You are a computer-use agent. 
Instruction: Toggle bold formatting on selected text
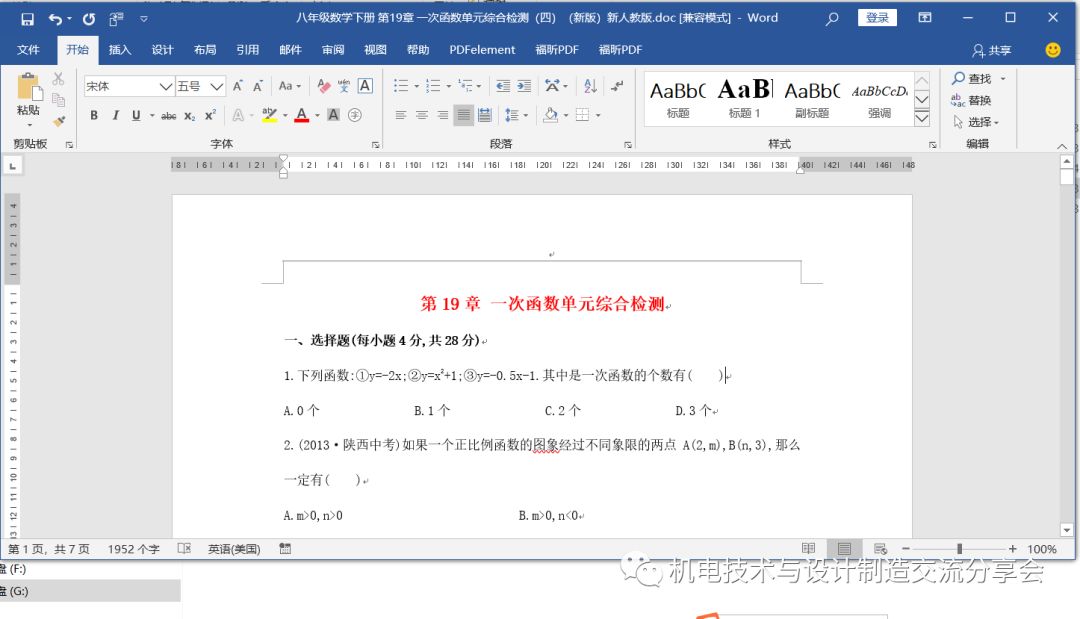(x=94, y=116)
